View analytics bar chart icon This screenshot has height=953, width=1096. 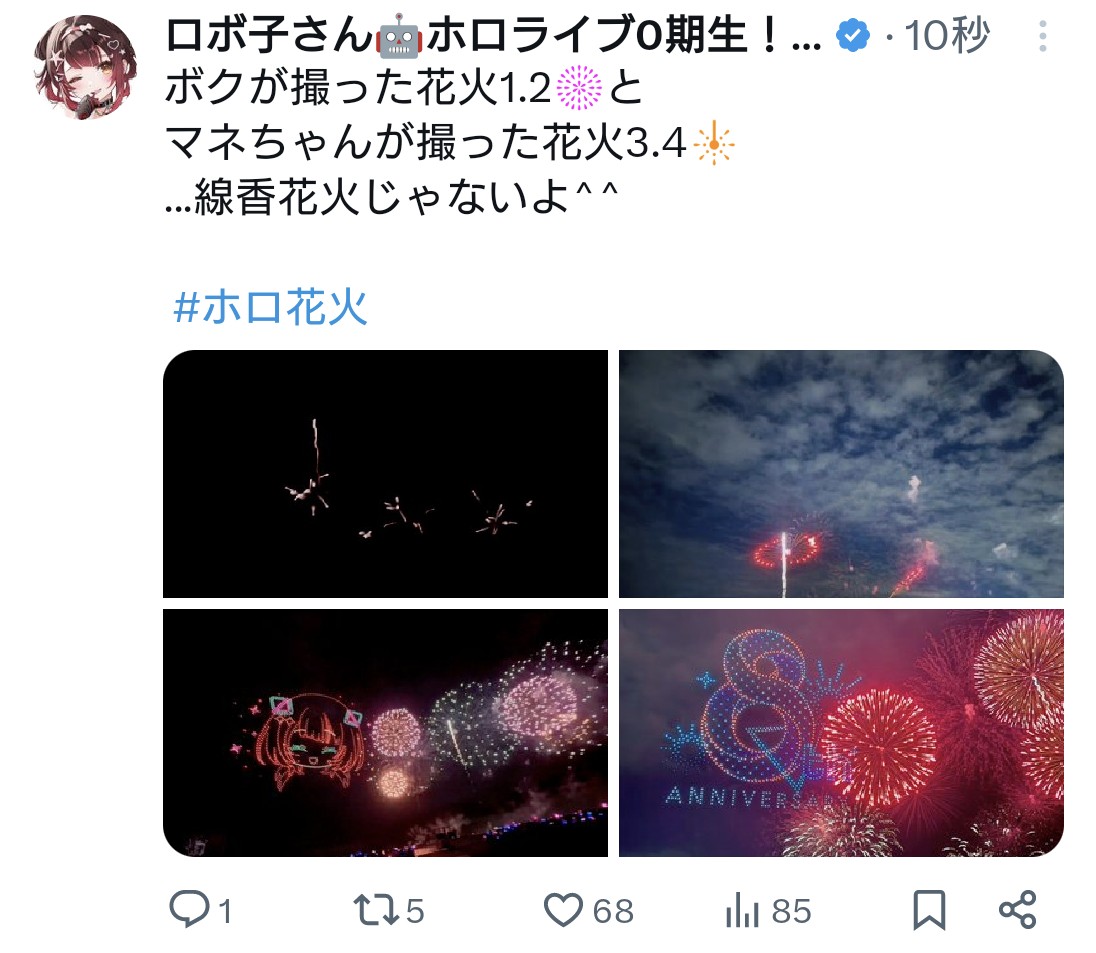click(x=742, y=911)
